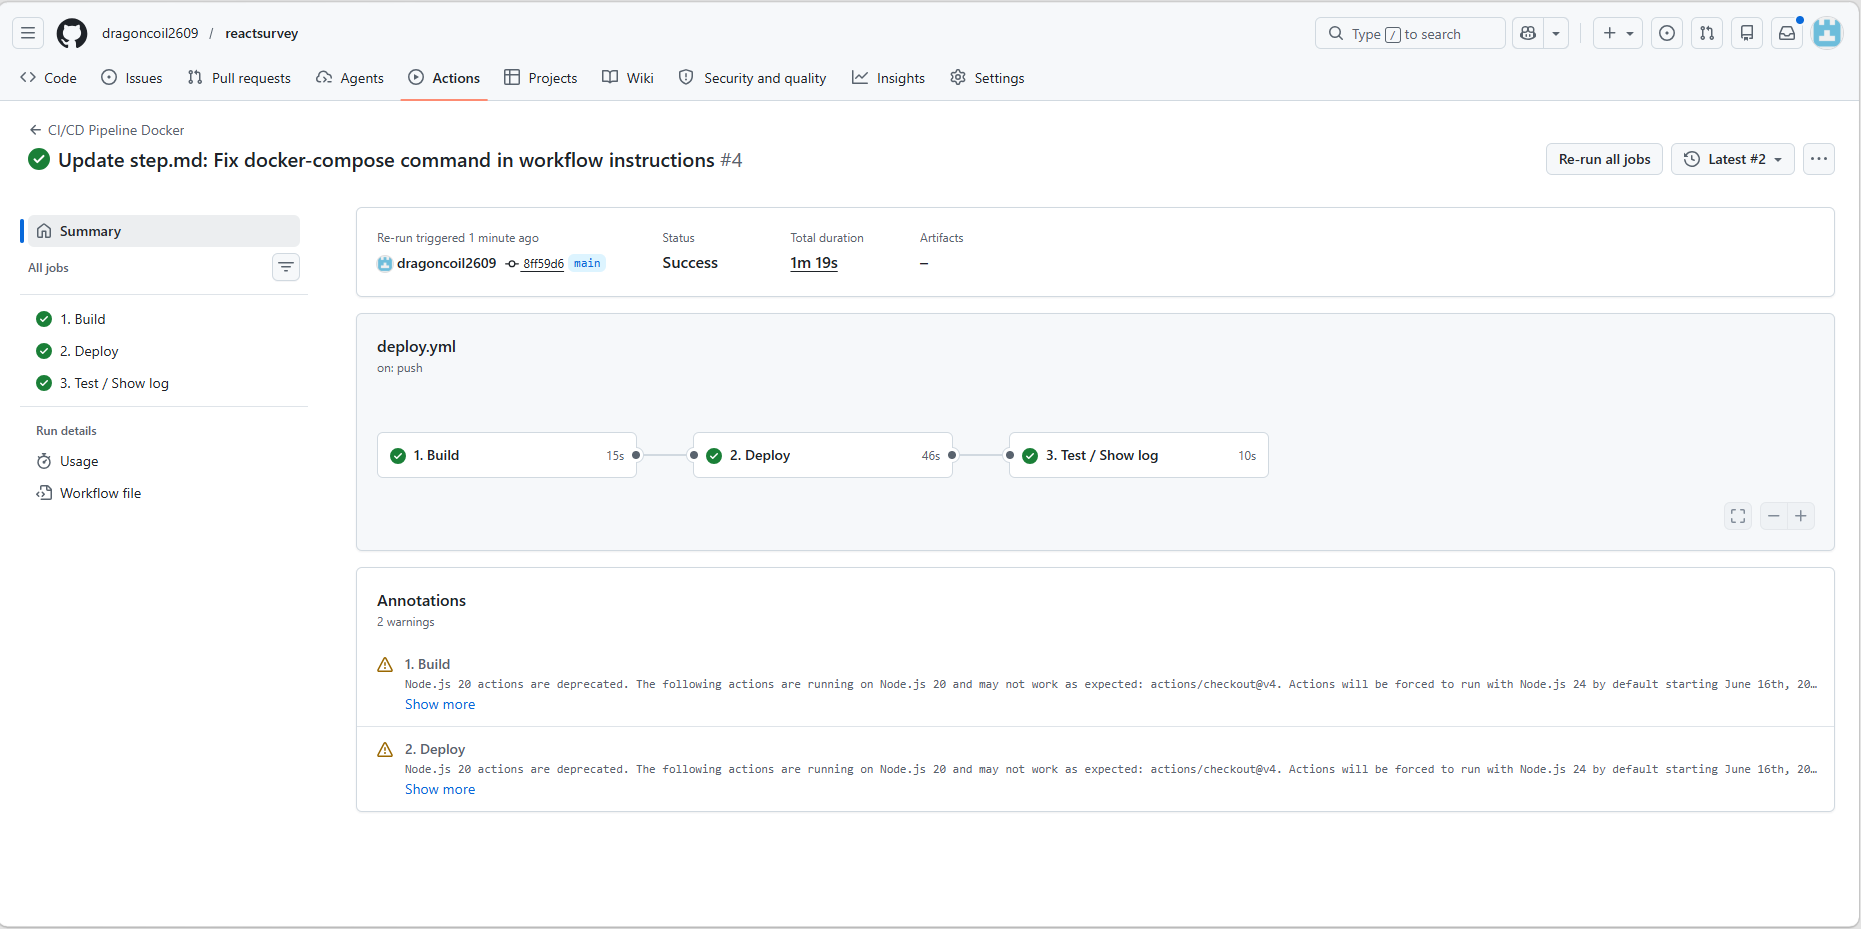
Task: Open 3. Test / Show log in sidebar
Action: 164,383
